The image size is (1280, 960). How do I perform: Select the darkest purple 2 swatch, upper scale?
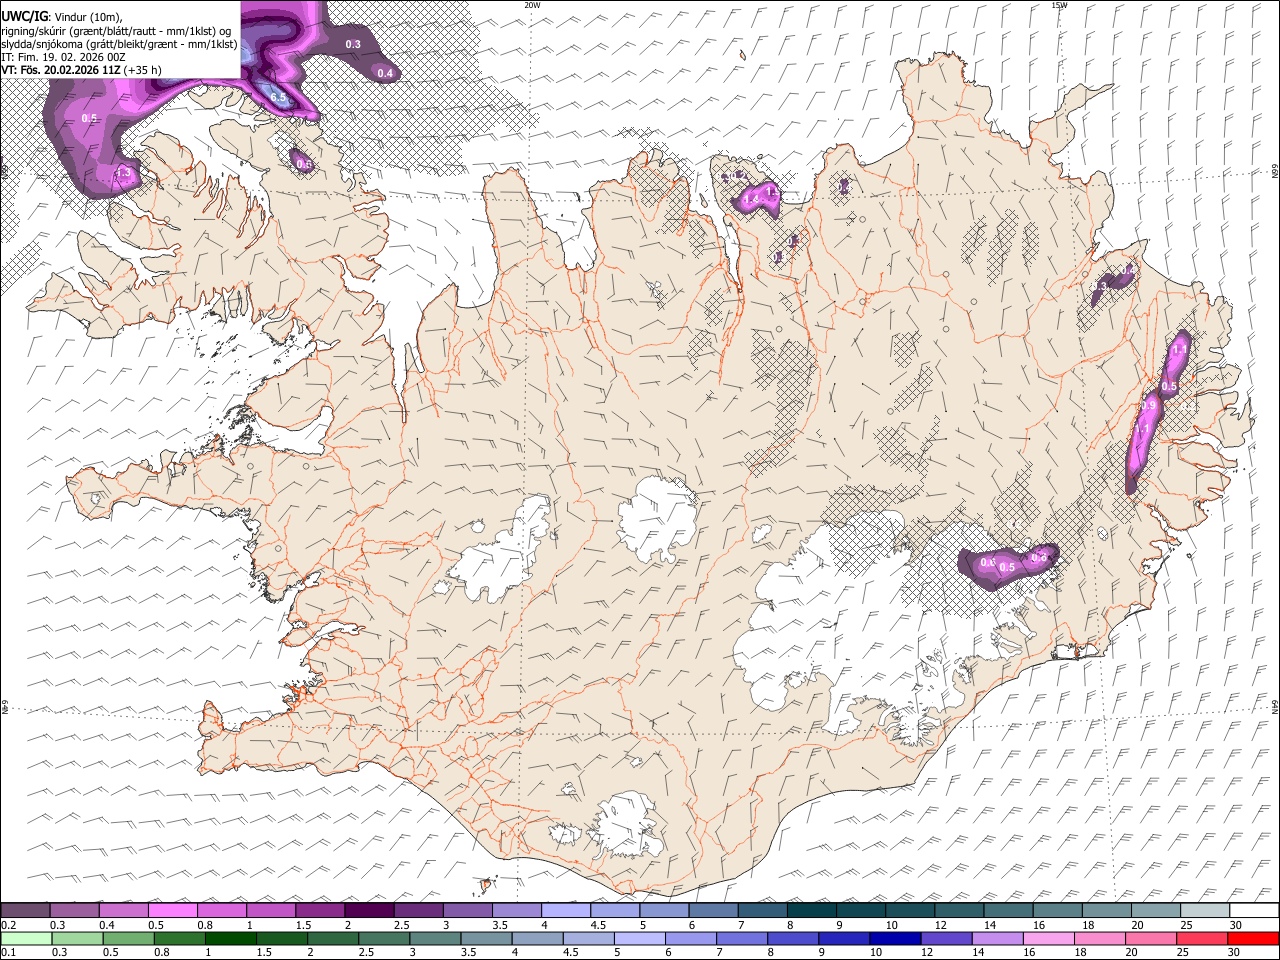click(369, 910)
